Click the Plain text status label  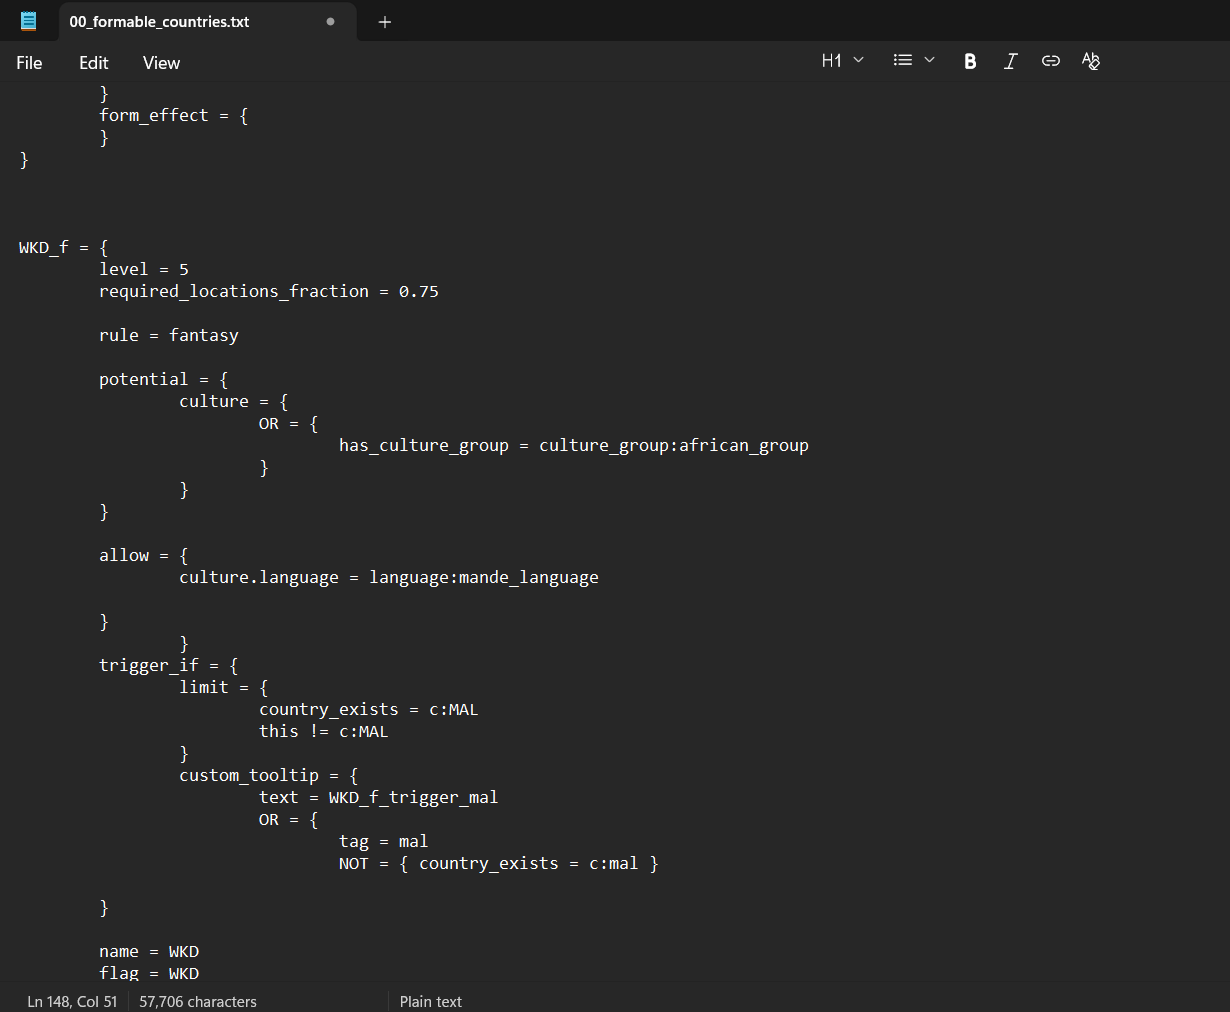[x=431, y=1001]
